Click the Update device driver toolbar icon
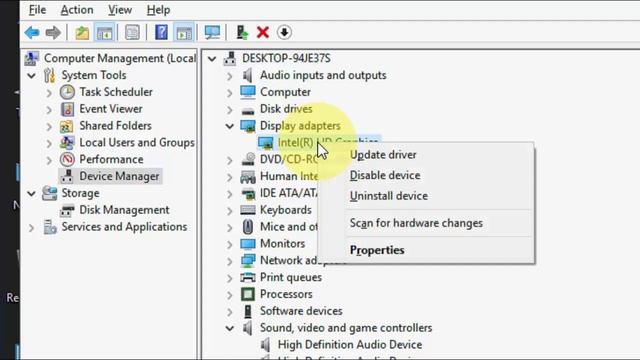640x360 pixels. pos(242,32)
